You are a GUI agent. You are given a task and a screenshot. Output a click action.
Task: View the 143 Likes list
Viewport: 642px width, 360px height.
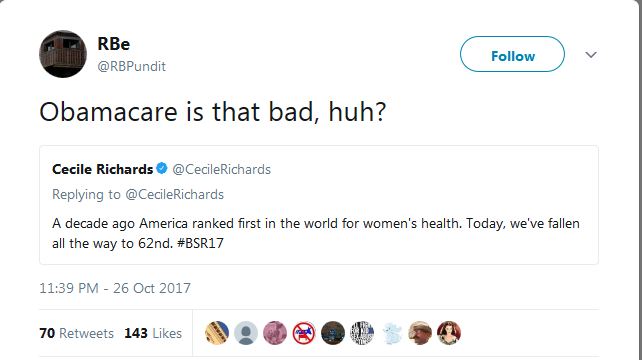point(153,333)
